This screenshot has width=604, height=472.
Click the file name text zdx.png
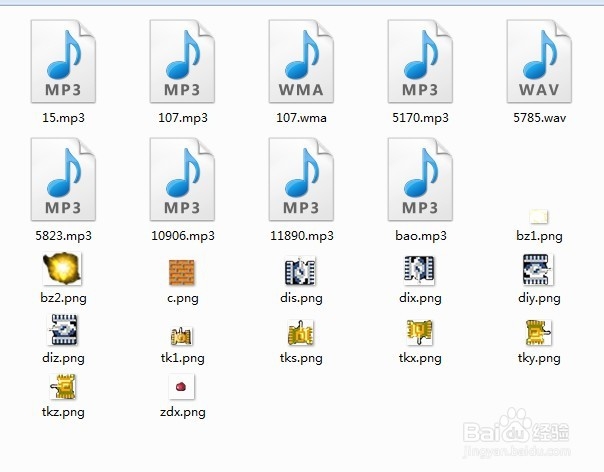tap(183, 412)
